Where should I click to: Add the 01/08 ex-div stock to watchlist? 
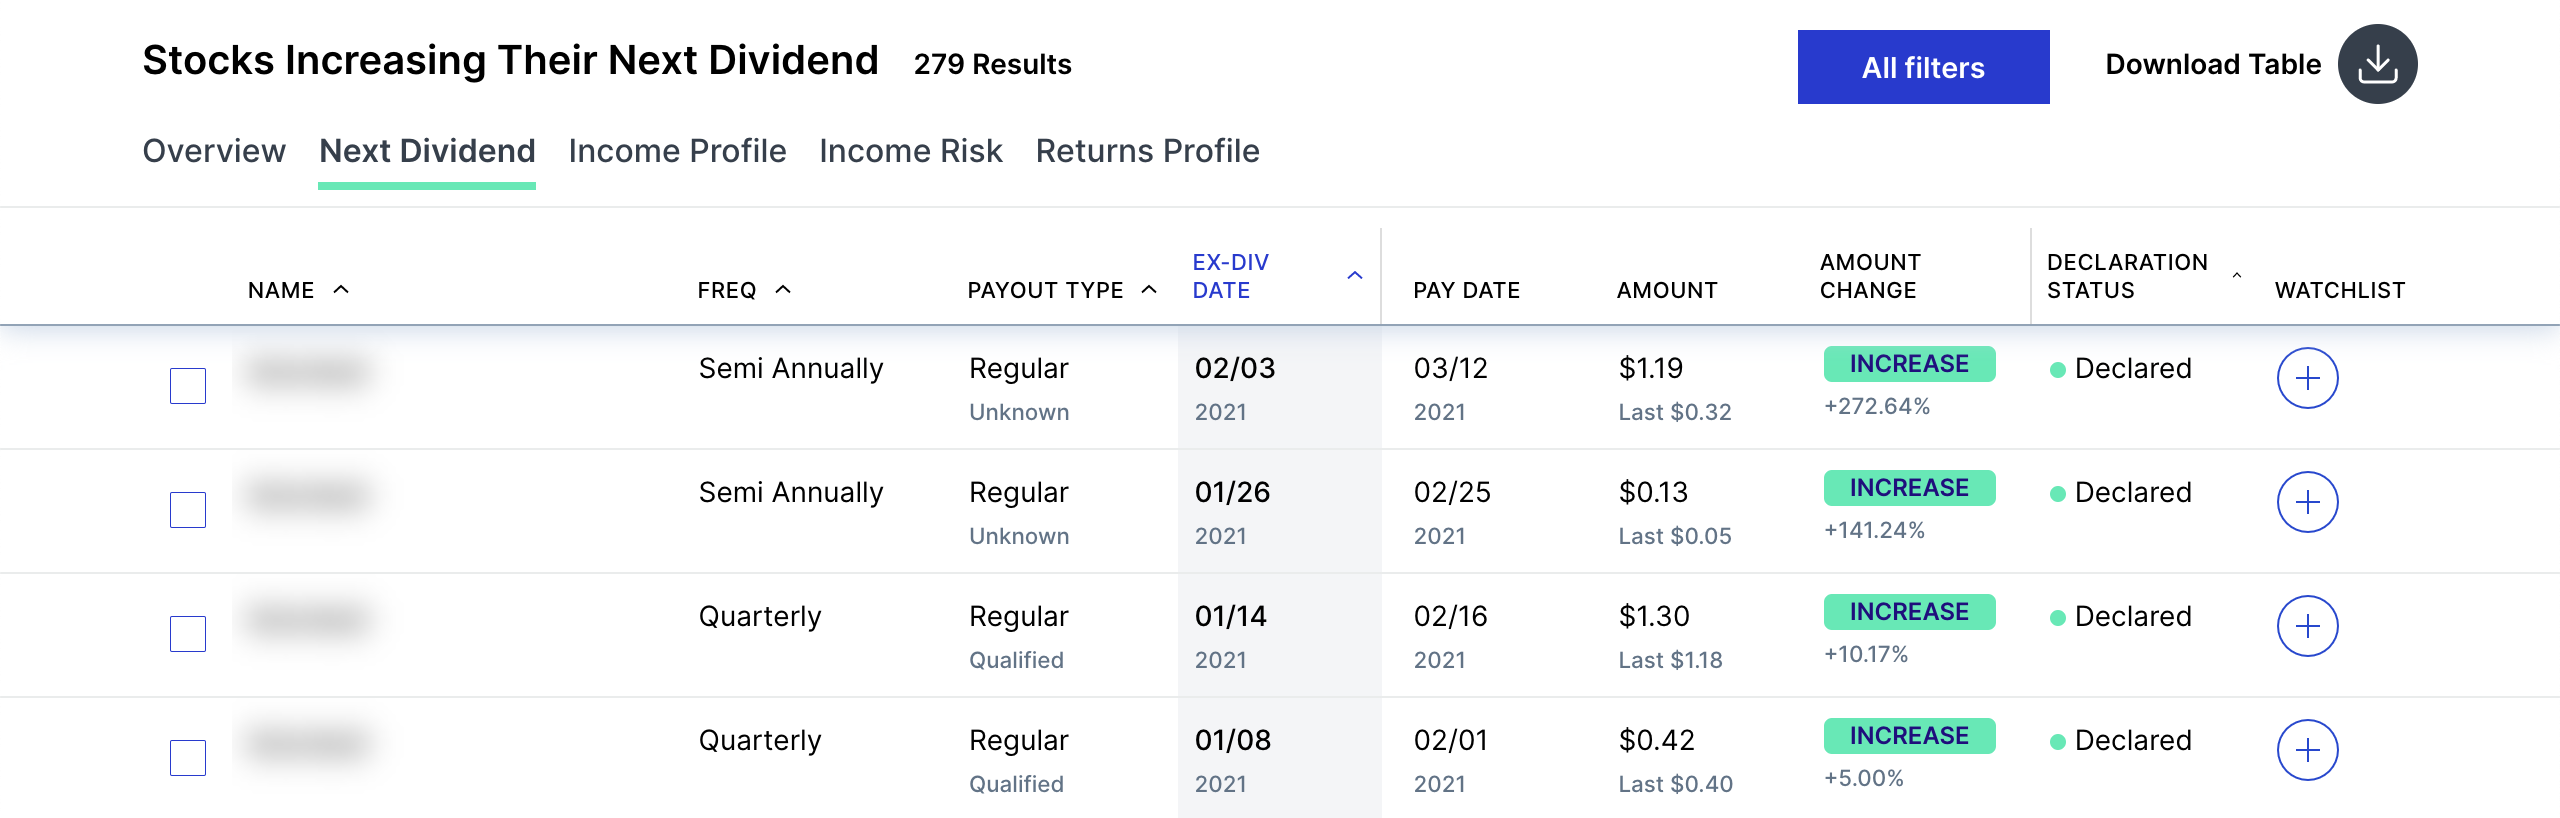coord(2307,750)
